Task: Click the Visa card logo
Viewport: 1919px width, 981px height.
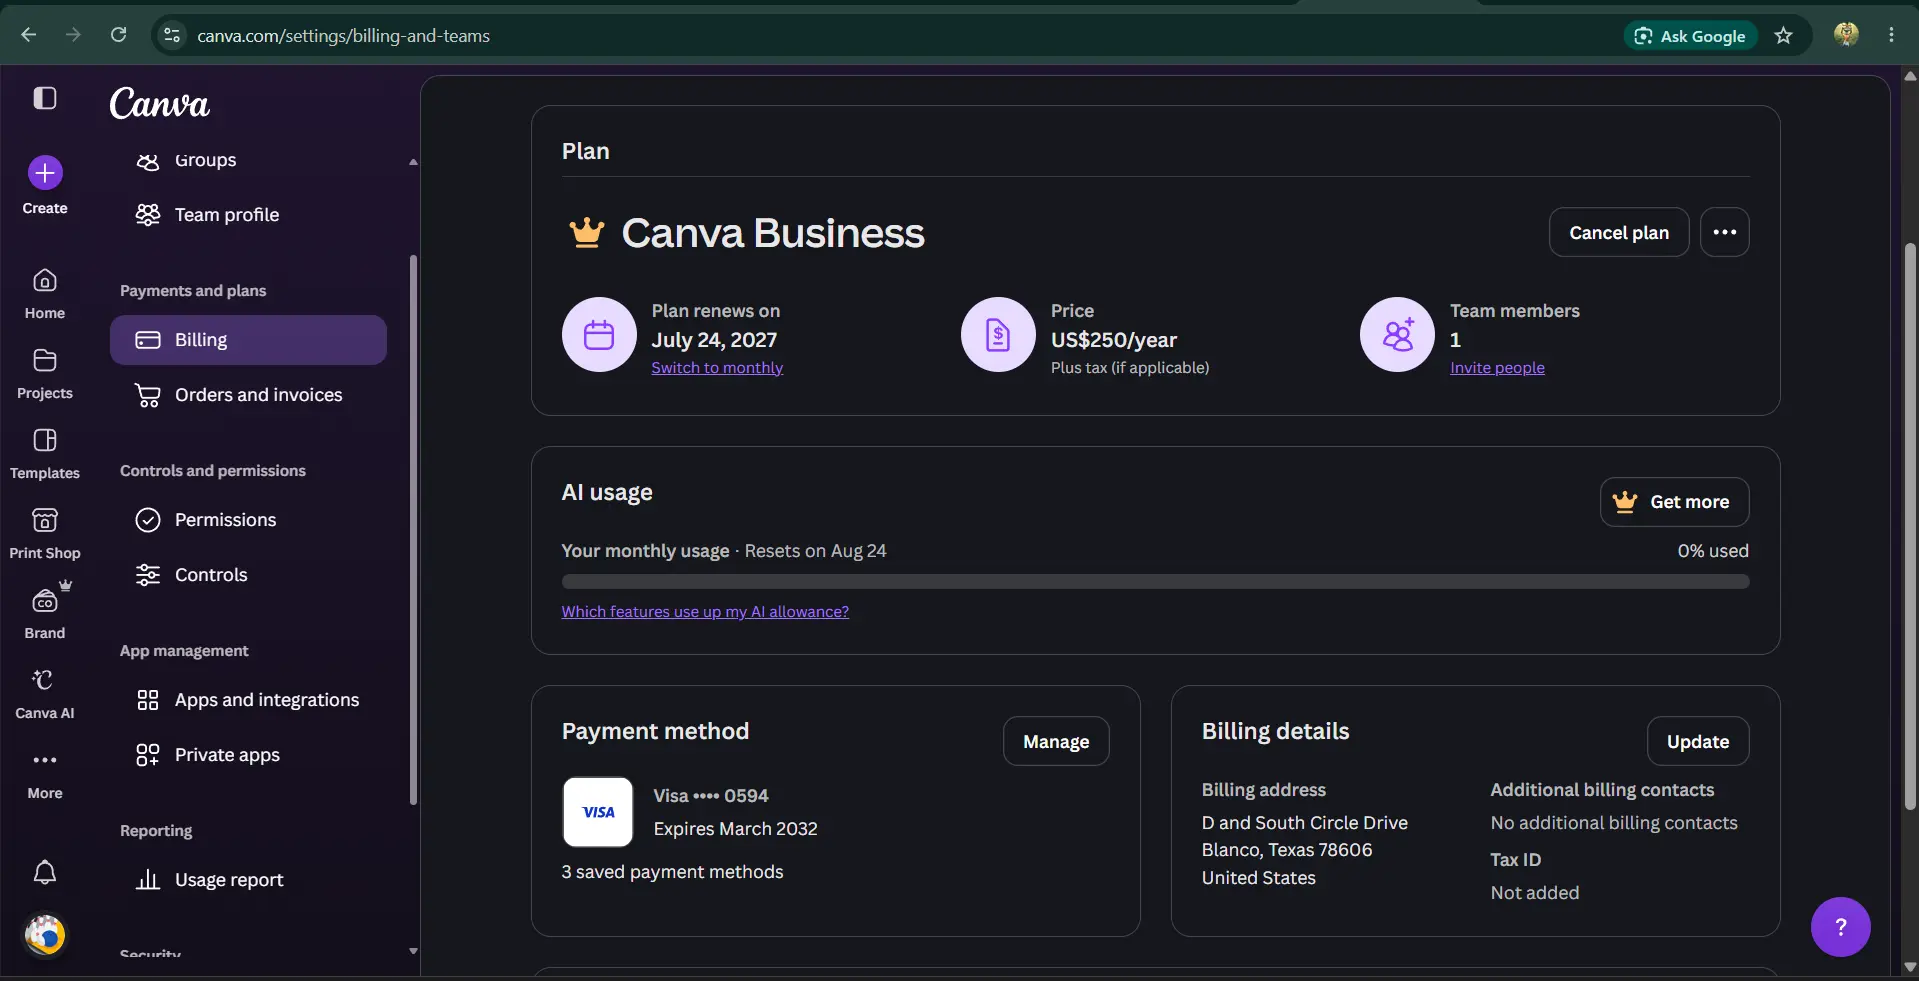Action: tap(598, 812)
